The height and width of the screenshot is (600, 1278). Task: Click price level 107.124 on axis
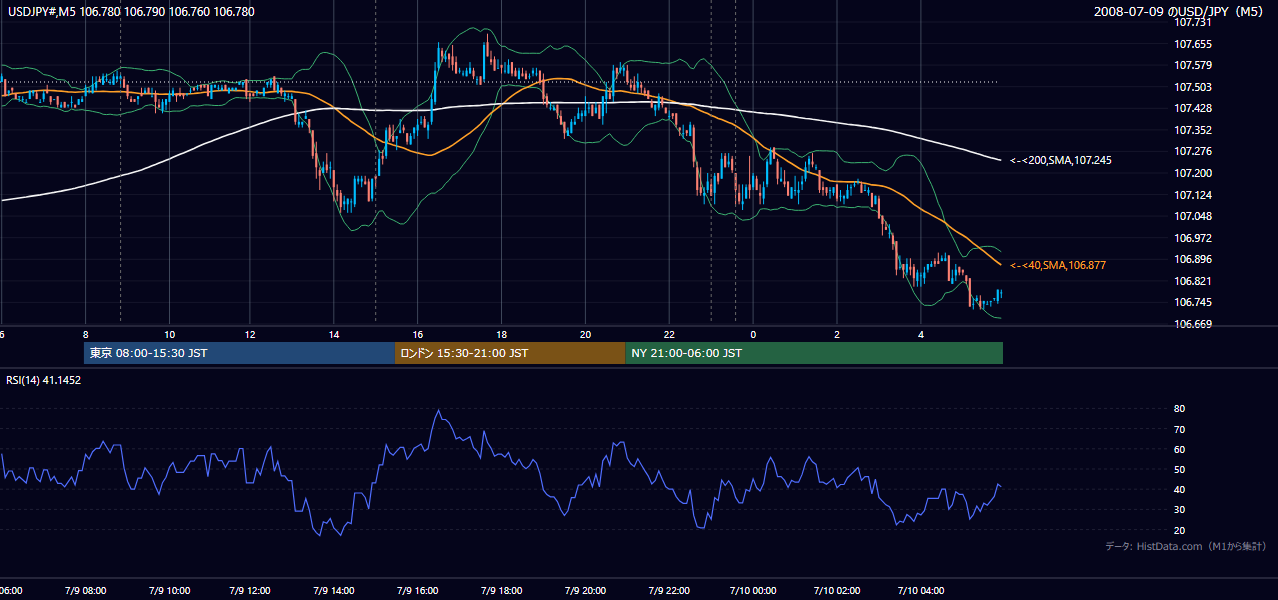pyautogui.click(x=1193, y=194)
